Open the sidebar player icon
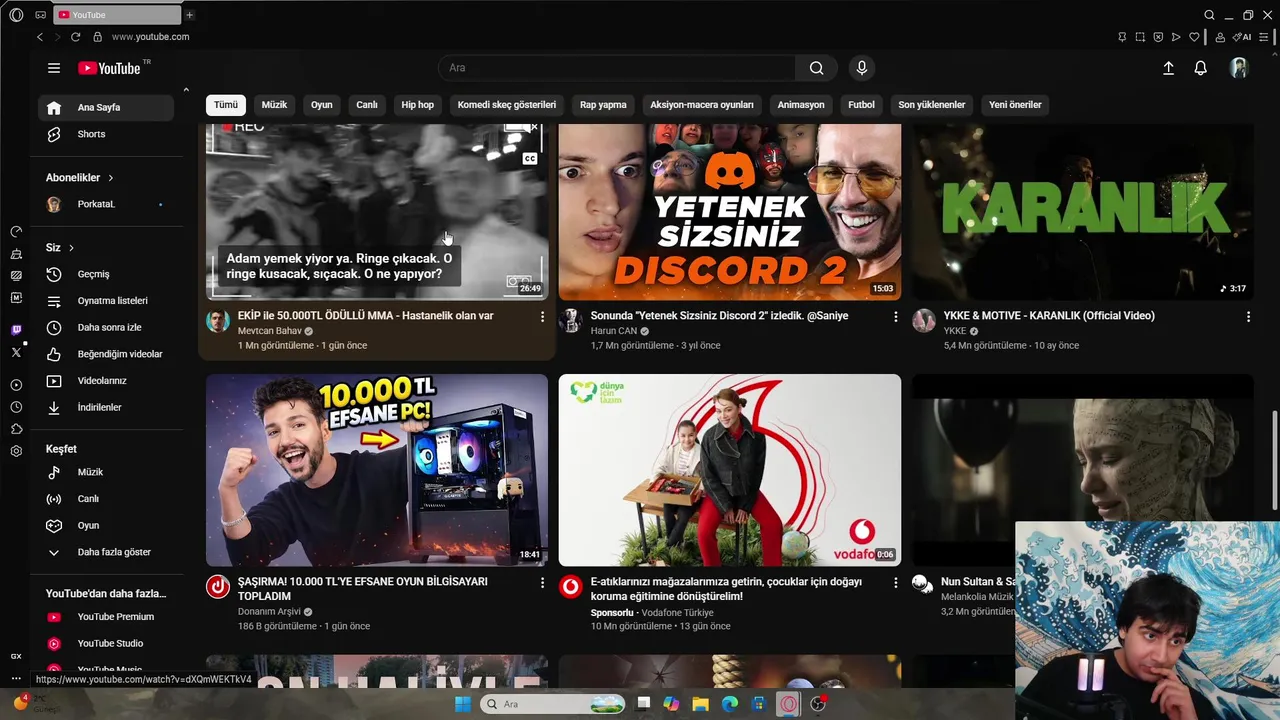 [16, 385]
